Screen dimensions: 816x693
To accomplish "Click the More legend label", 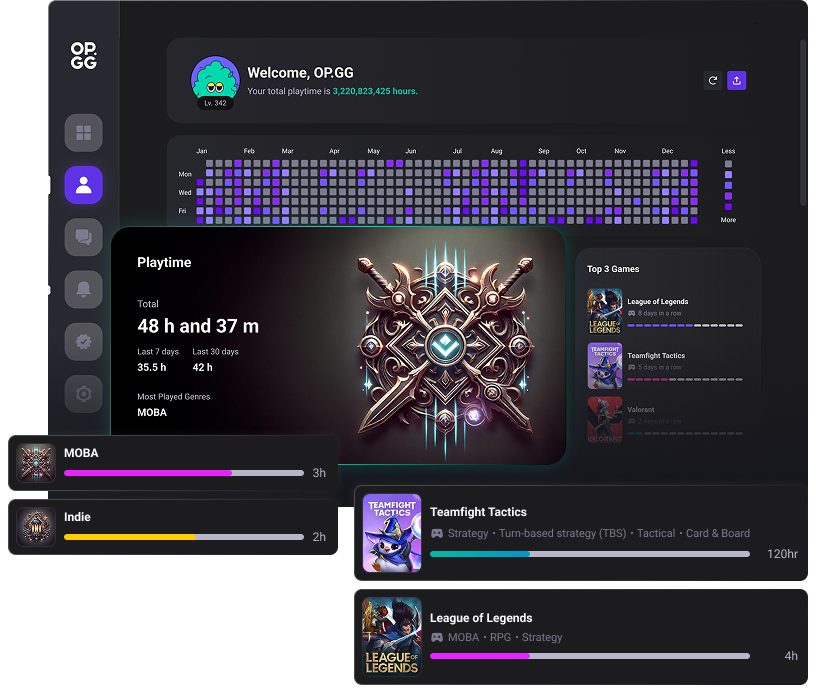I will pos(728,220).
